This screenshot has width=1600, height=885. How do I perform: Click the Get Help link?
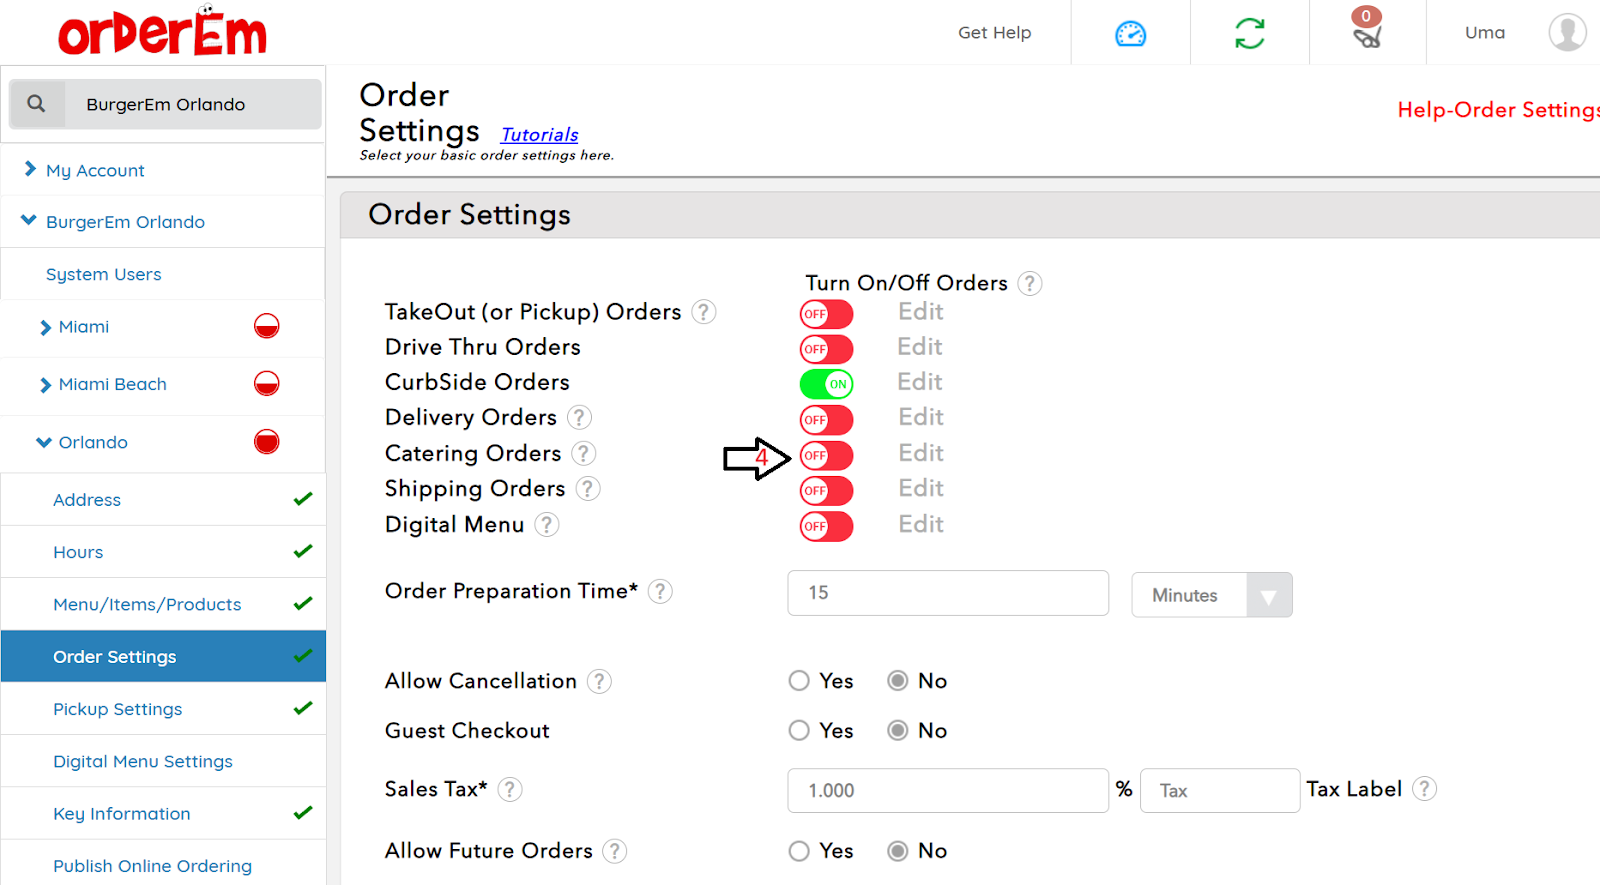(994, 33)
